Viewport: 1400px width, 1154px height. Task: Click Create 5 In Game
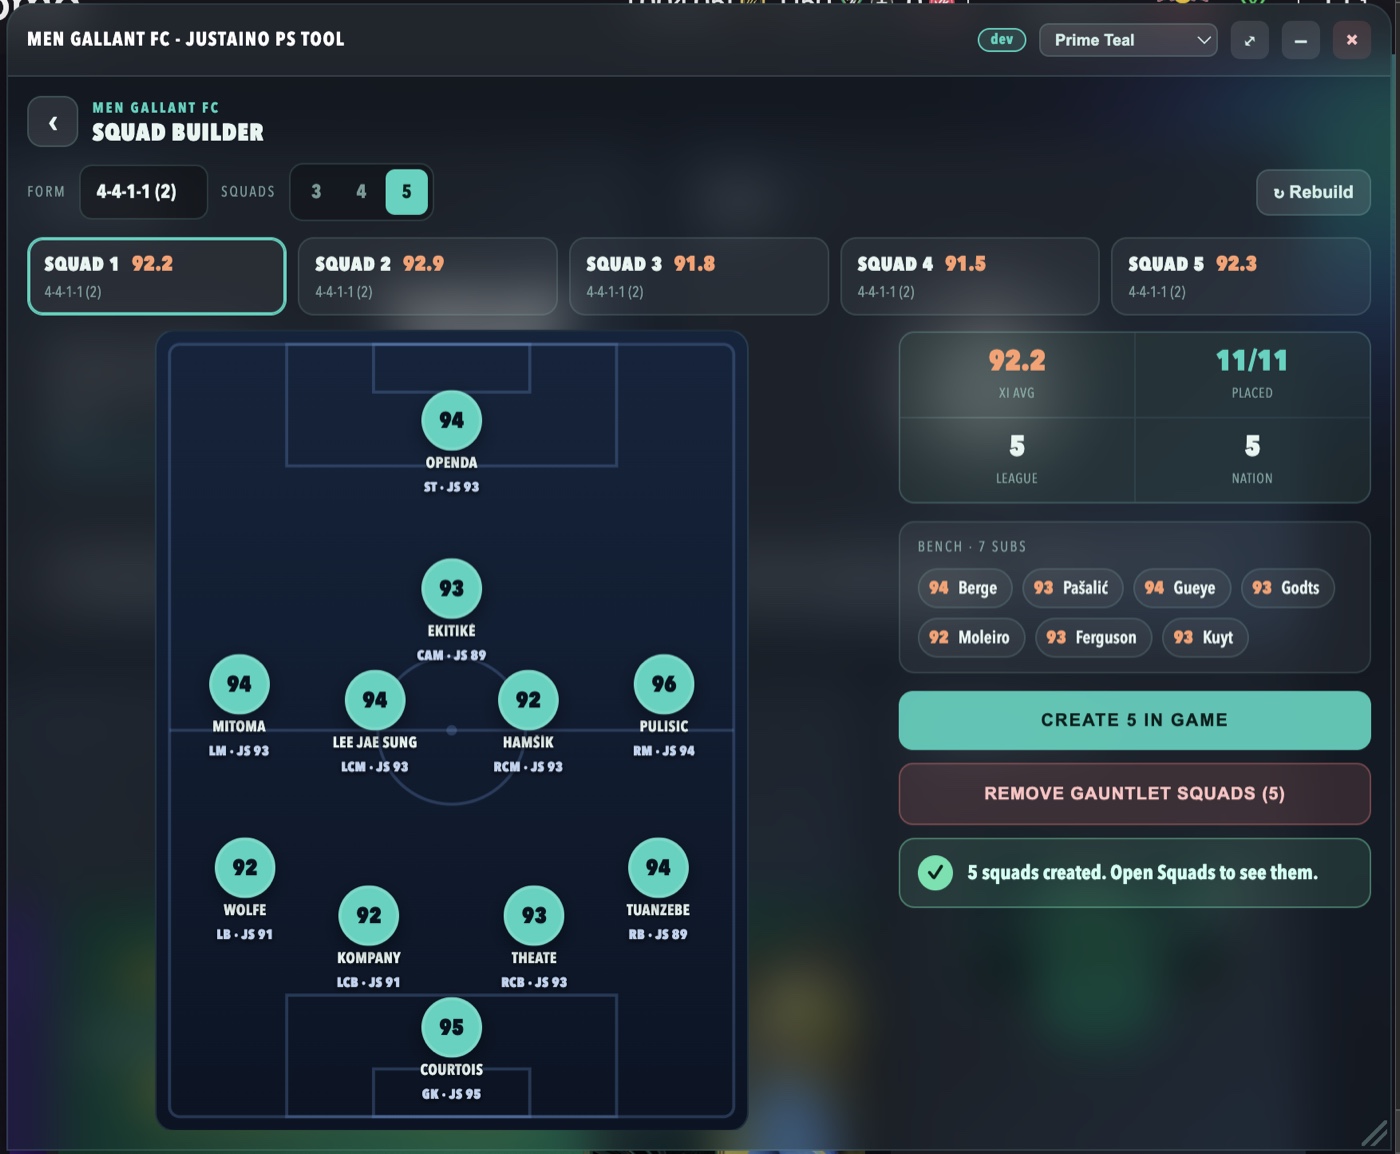point(1134,720)
